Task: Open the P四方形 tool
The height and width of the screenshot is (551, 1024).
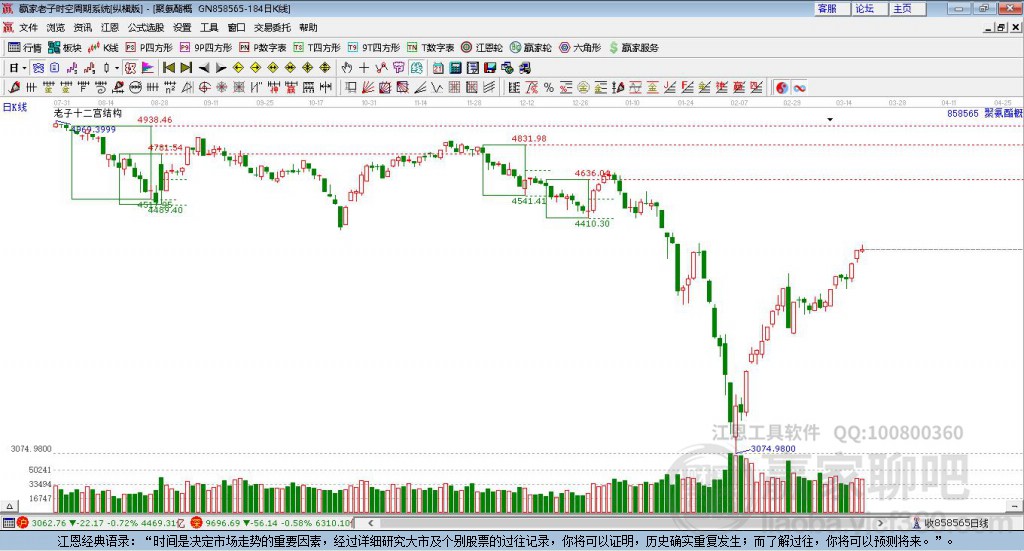Action: tap(149, 48)
